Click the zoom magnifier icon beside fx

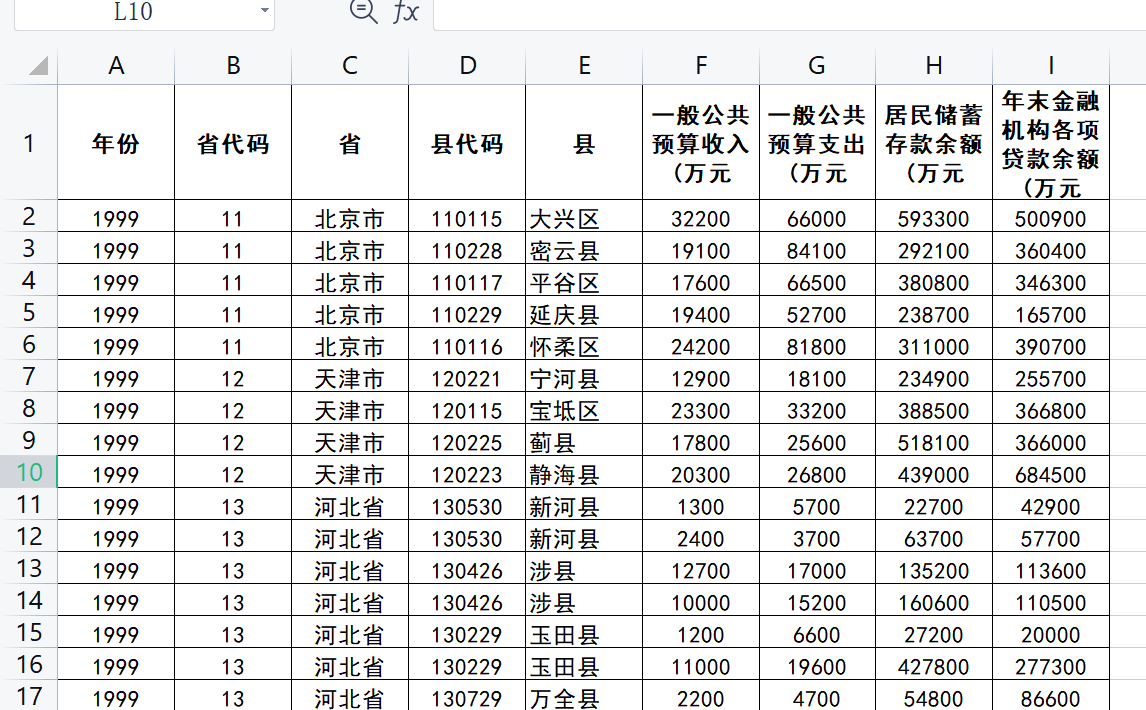click(363, 11)
